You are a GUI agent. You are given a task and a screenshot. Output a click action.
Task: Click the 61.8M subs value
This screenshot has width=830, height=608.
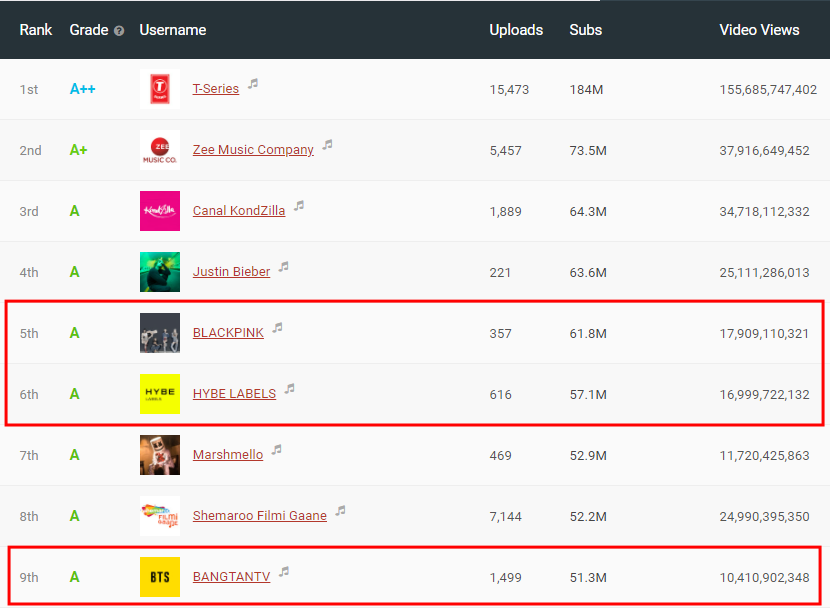tap(588, 334)
